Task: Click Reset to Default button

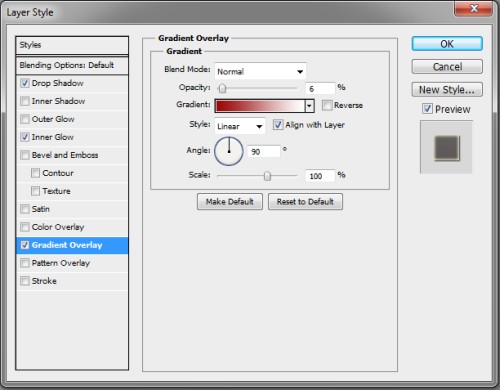Action: coord(305,202)
